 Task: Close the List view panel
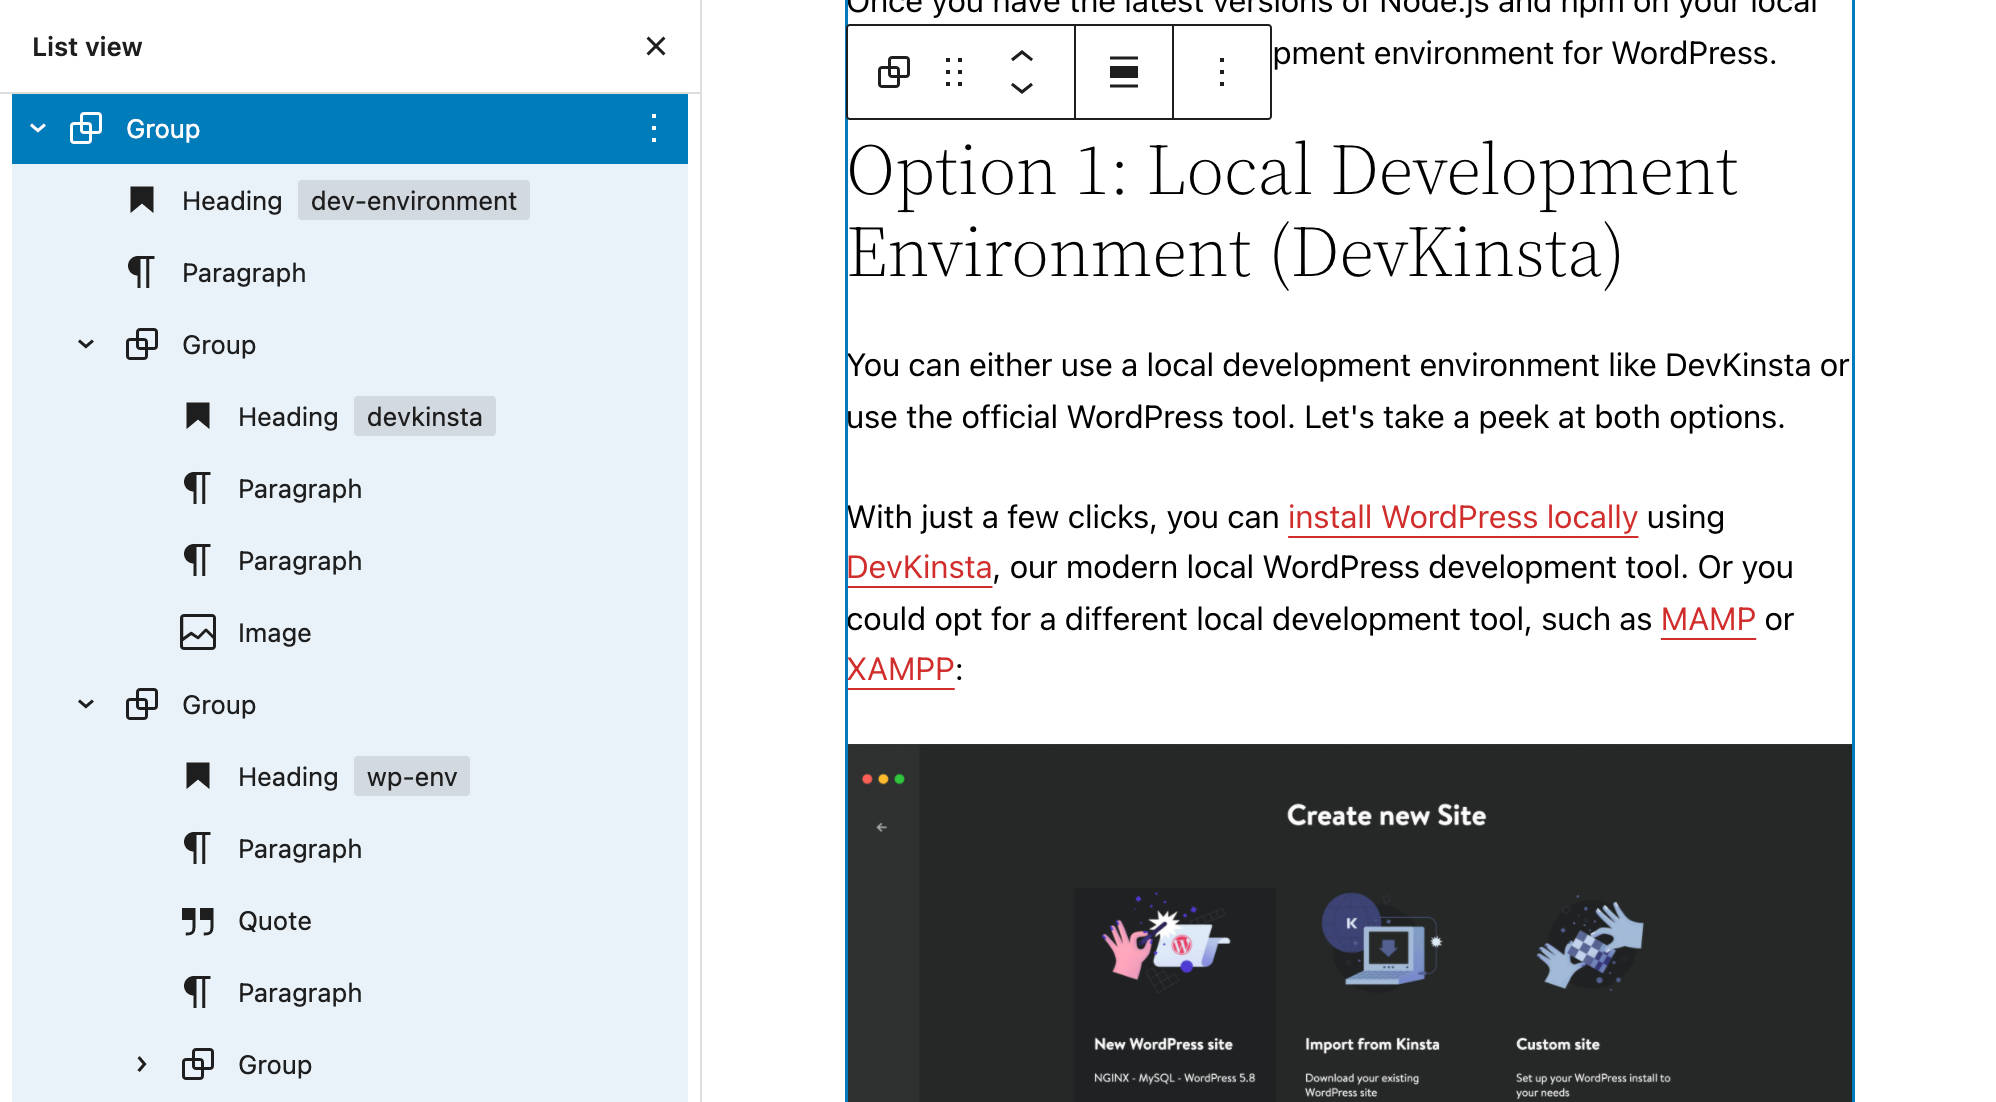point(656,46)
